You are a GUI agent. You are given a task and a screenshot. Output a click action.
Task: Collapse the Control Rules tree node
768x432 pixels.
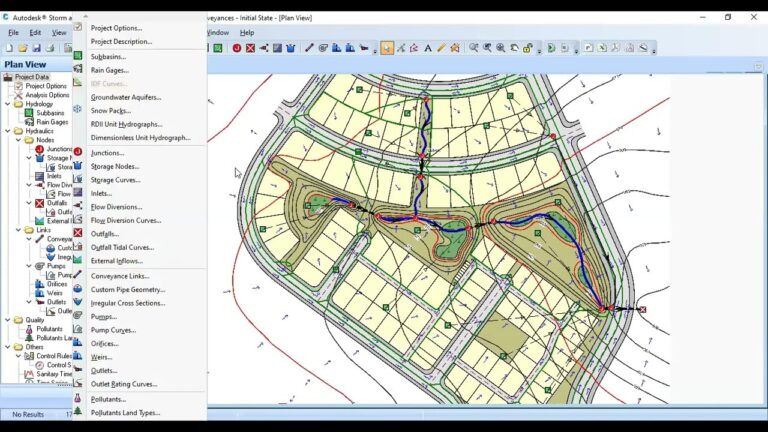pos(19,356)
